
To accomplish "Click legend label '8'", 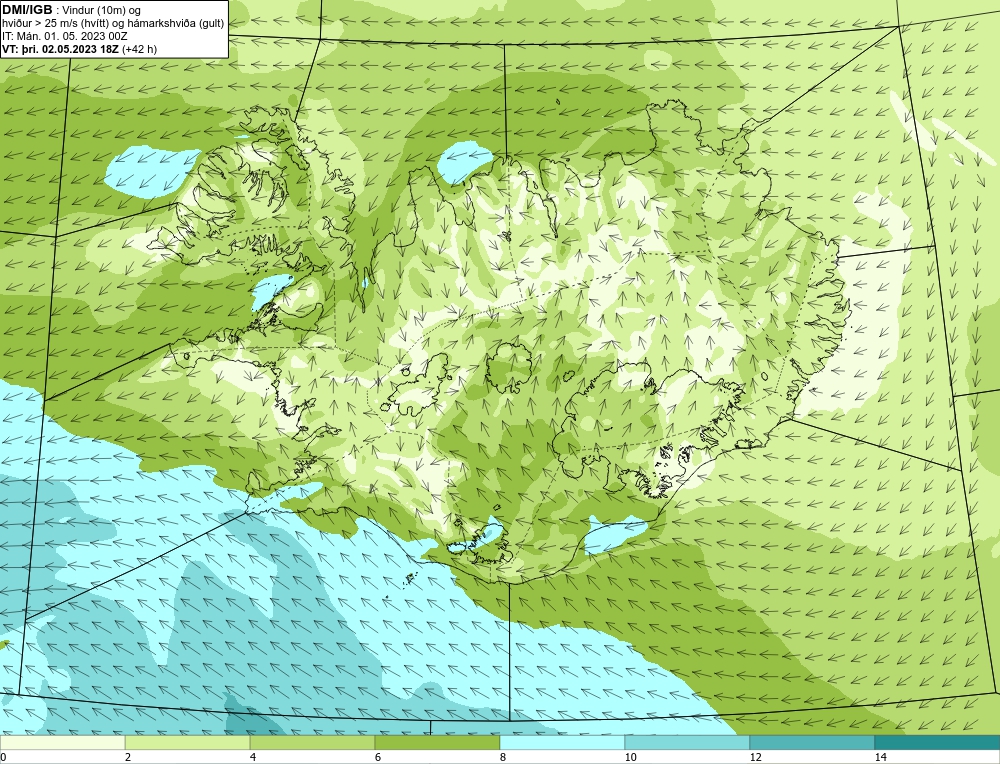I will 503,757.
